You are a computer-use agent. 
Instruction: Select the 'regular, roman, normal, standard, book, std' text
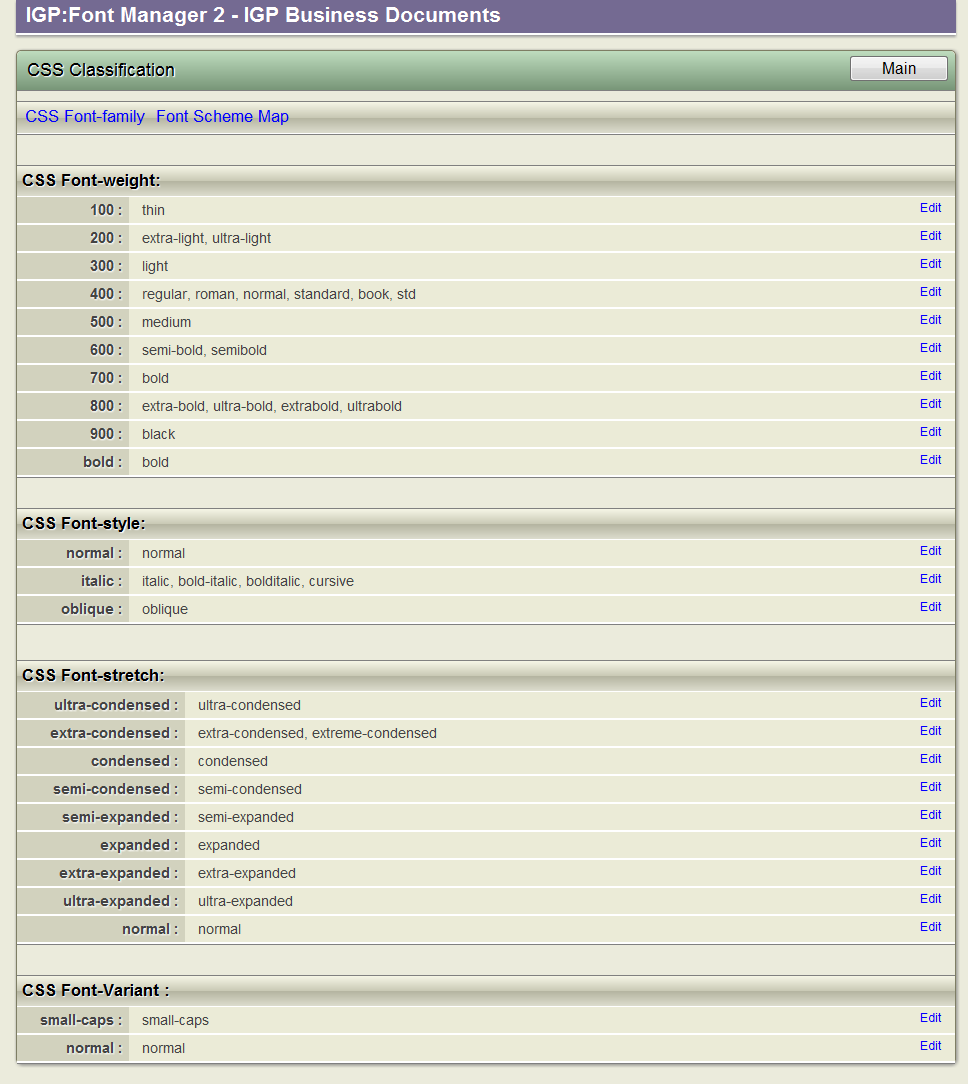279,295
